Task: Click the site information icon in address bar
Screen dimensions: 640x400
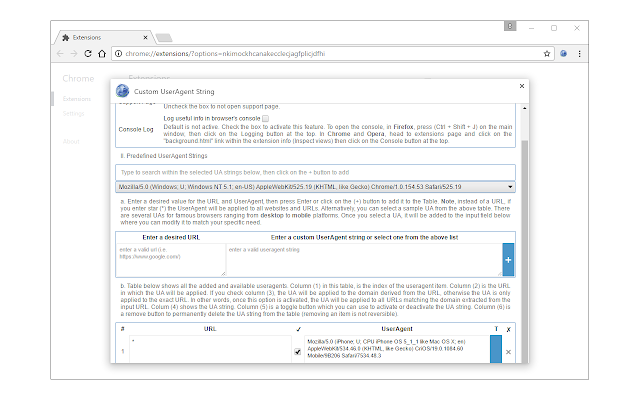Action: coord(118,53)
